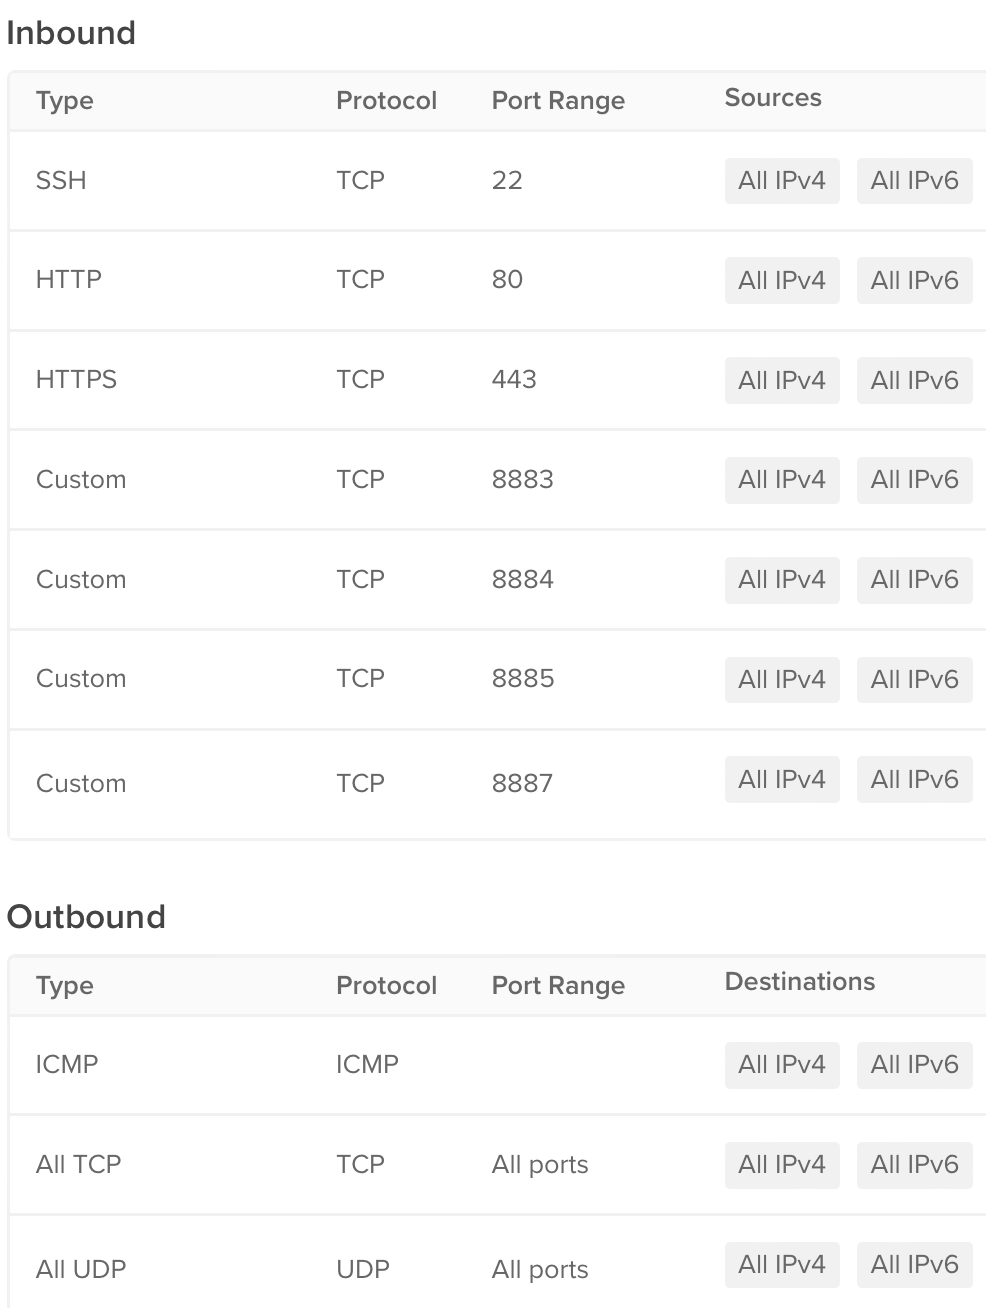
Task: Click the All IPv4 destination for ICMP
Action: 782,1065
